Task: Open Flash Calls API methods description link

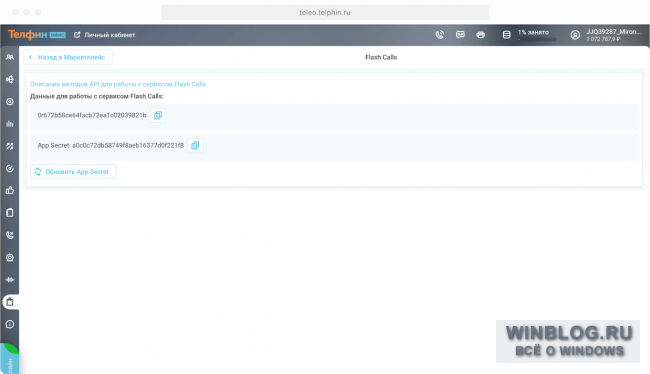Action: click(x=118, y=84)
